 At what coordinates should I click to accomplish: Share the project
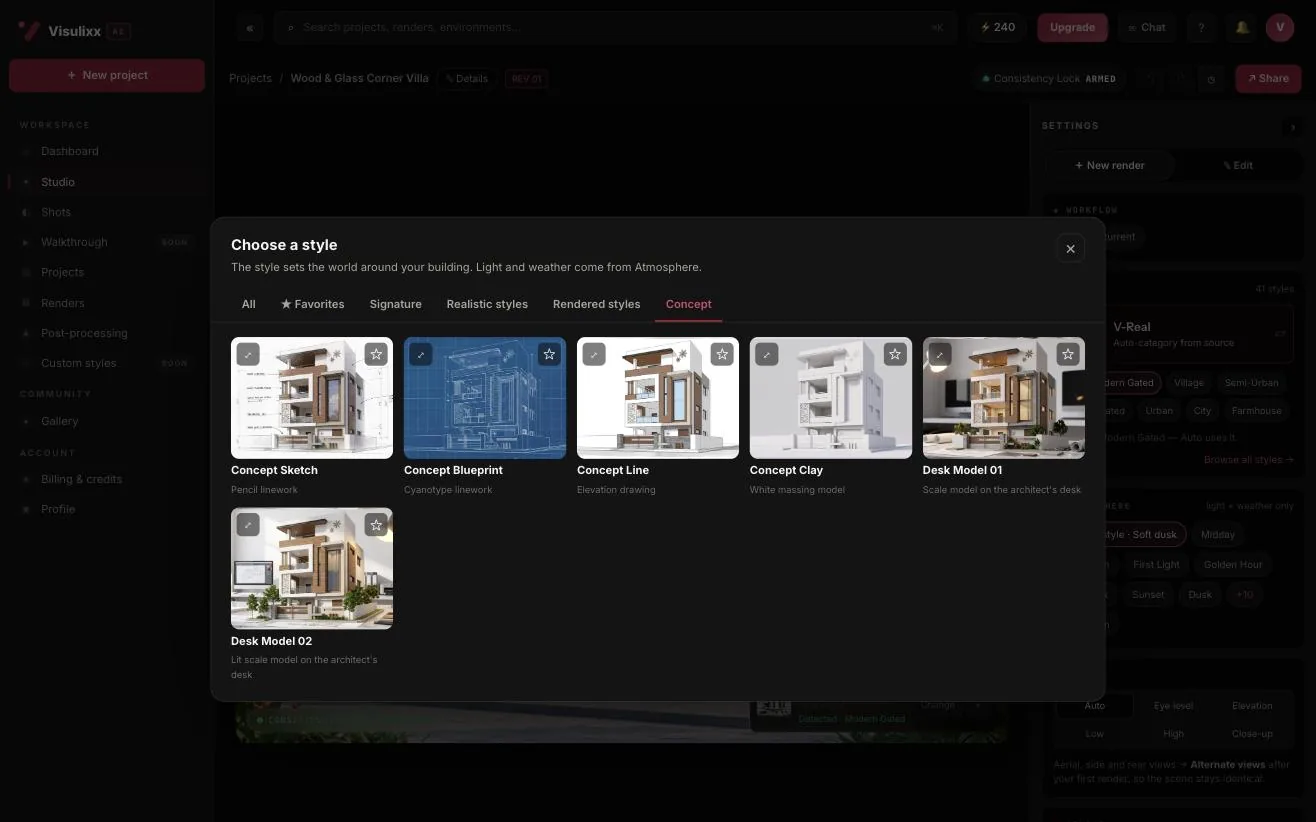pyautogui.click(x=1268, y=79)
